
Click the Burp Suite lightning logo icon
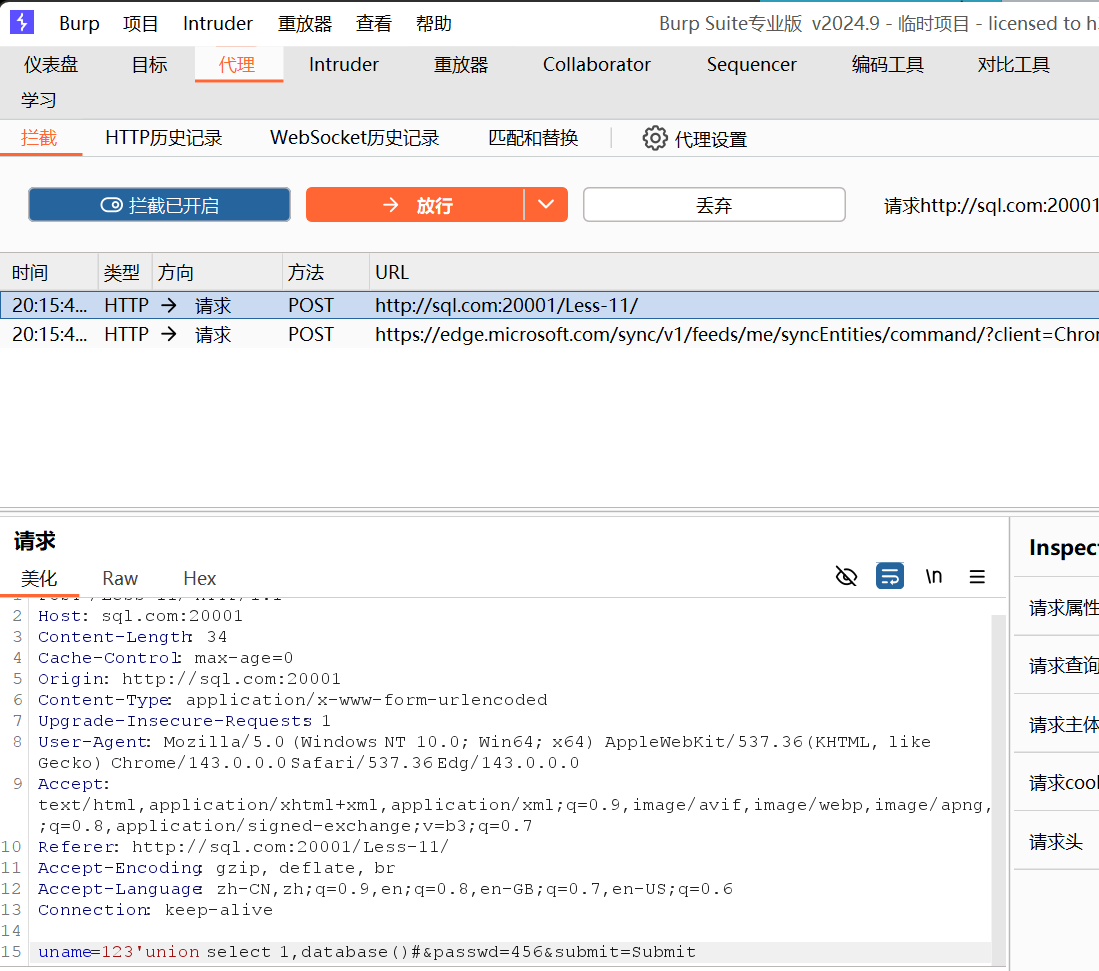point(22,22)
